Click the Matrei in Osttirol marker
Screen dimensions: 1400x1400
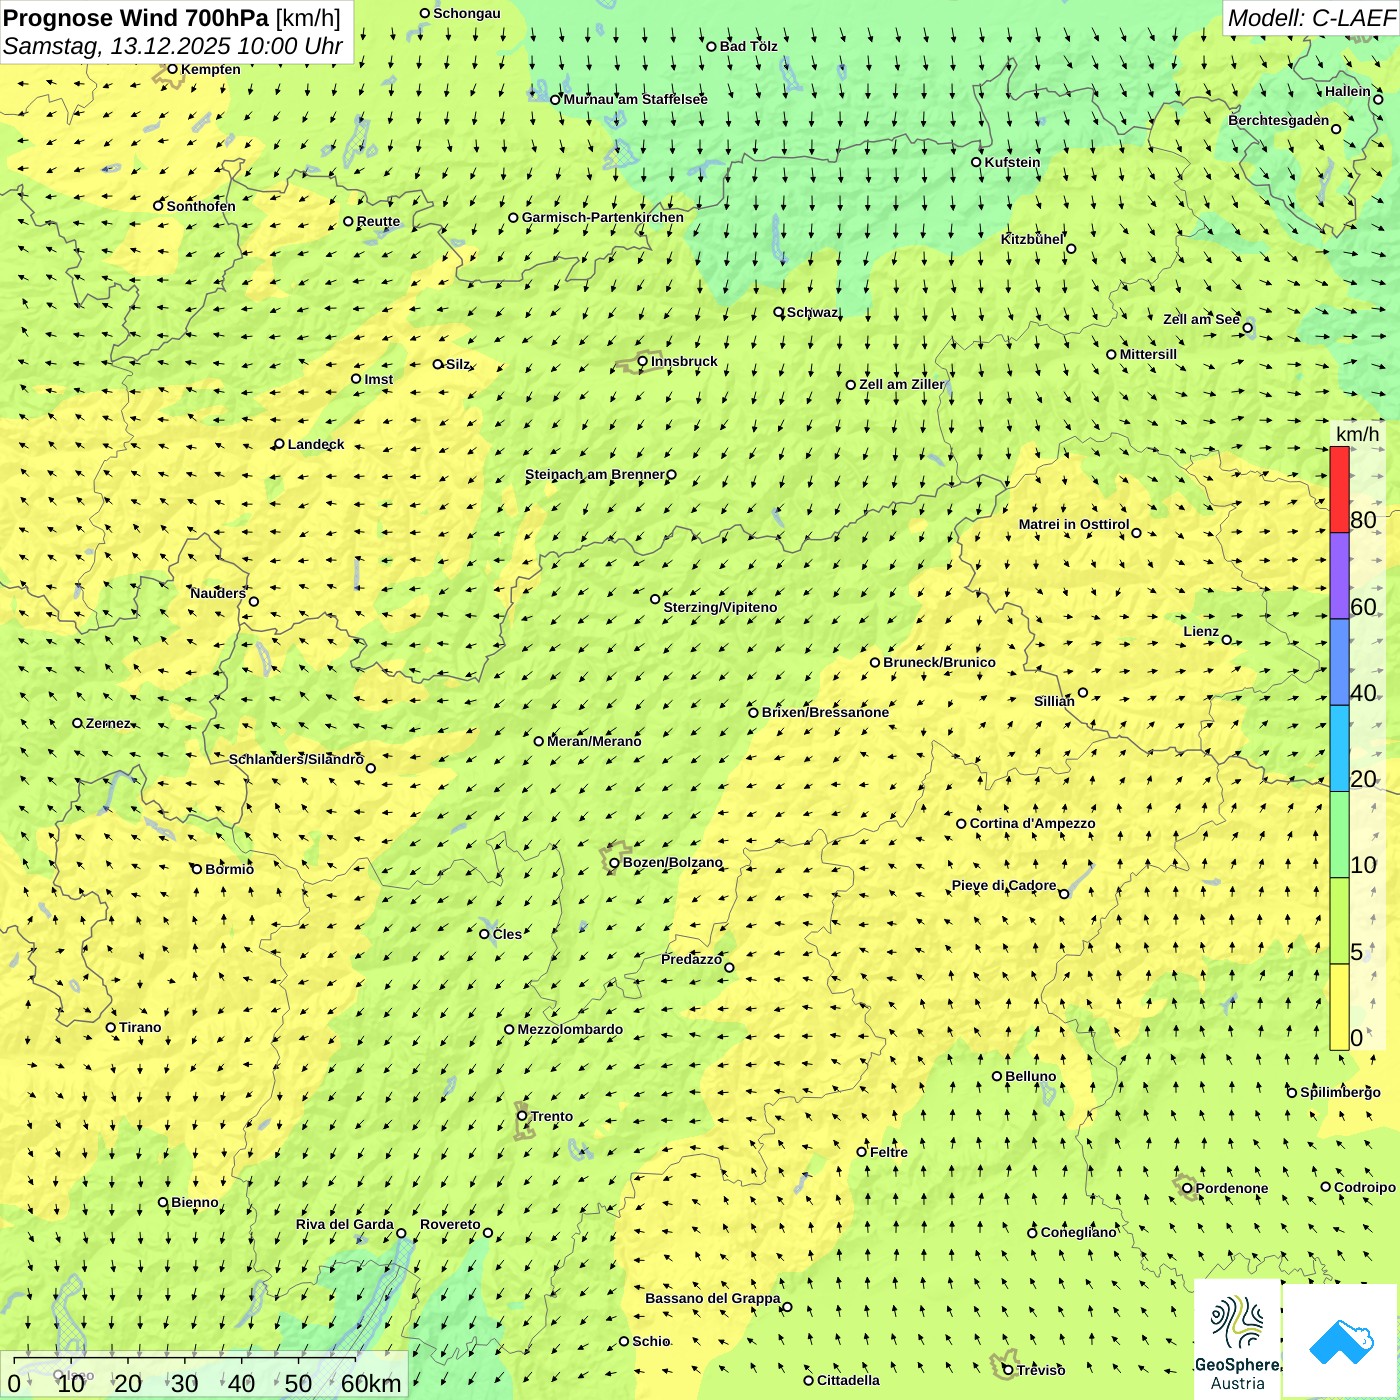1136,532
